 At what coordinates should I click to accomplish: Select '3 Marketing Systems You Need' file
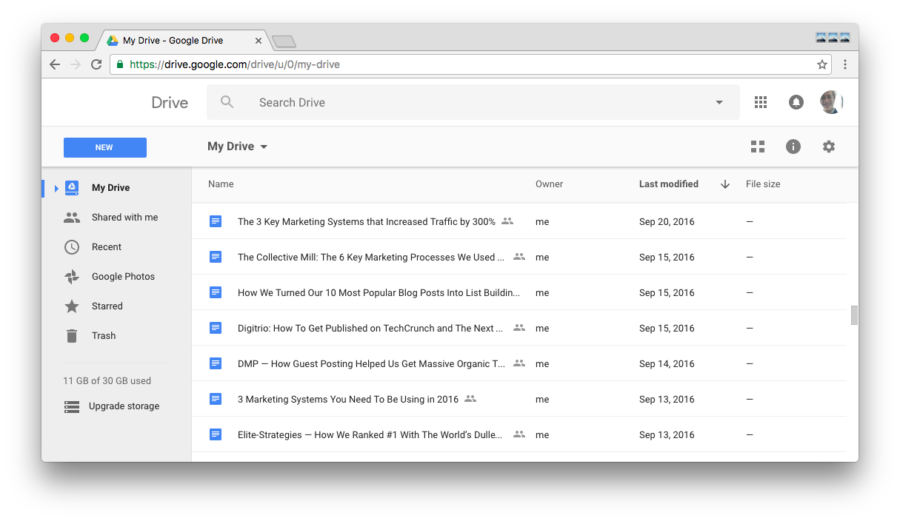pyautogui.click(x=348, y=399)
